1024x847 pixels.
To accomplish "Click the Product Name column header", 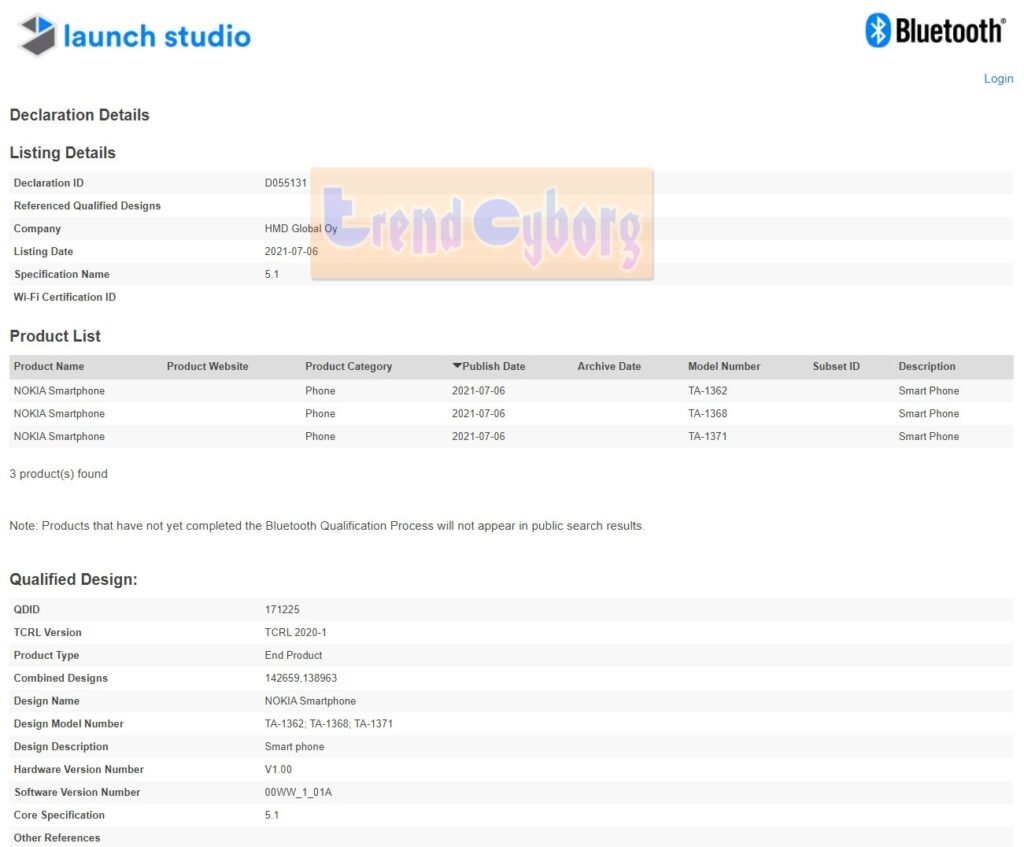I will tap(49, 367).
